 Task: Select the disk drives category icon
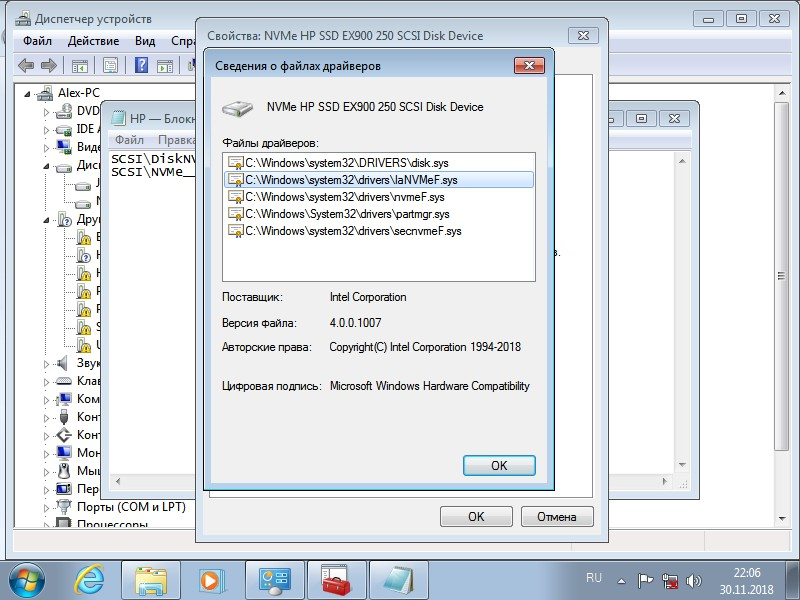[64, 166]
